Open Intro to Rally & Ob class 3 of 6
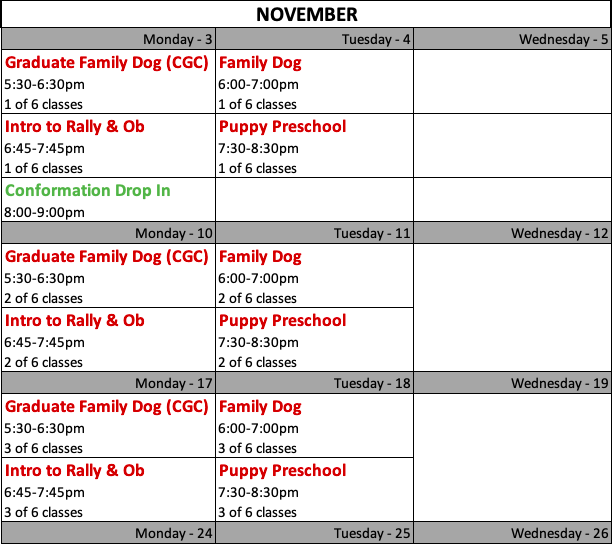The width and height of the screenshot is (613, 544). 75,471
